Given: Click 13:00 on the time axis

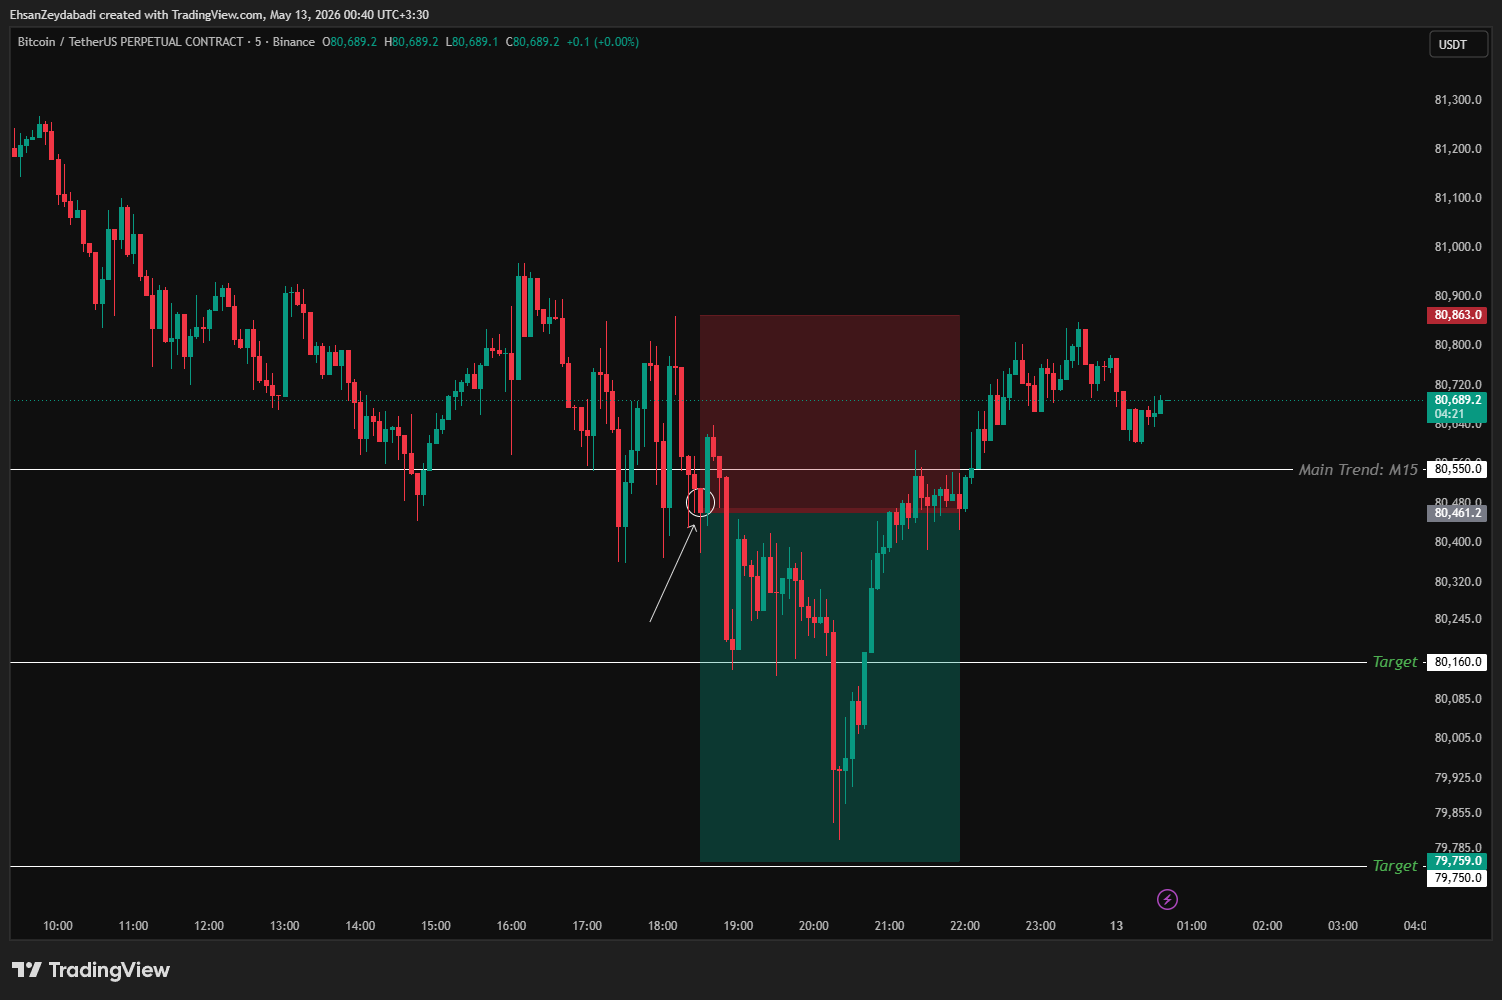Looking at the screenshot, I should (x=285, y=926).
